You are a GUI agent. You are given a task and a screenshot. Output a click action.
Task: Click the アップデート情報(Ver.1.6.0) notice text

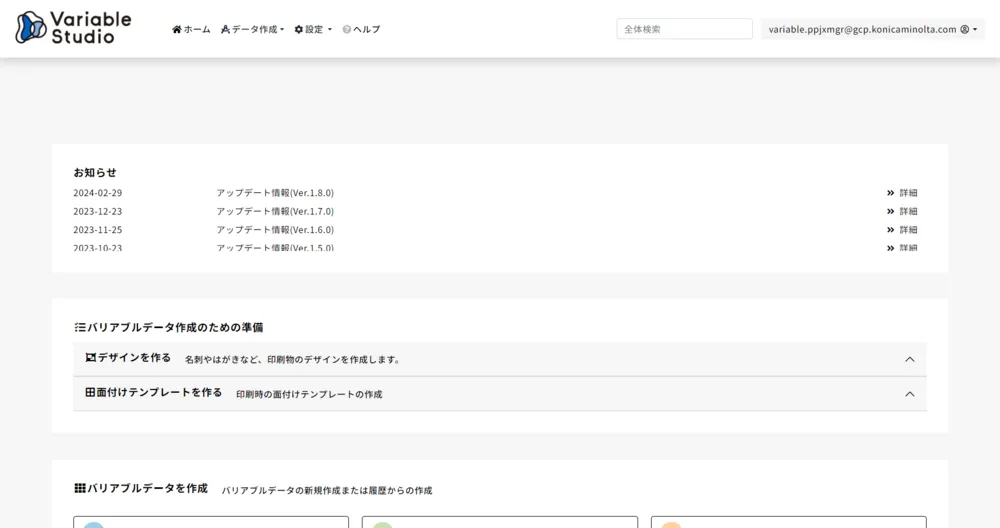[275, 230]
